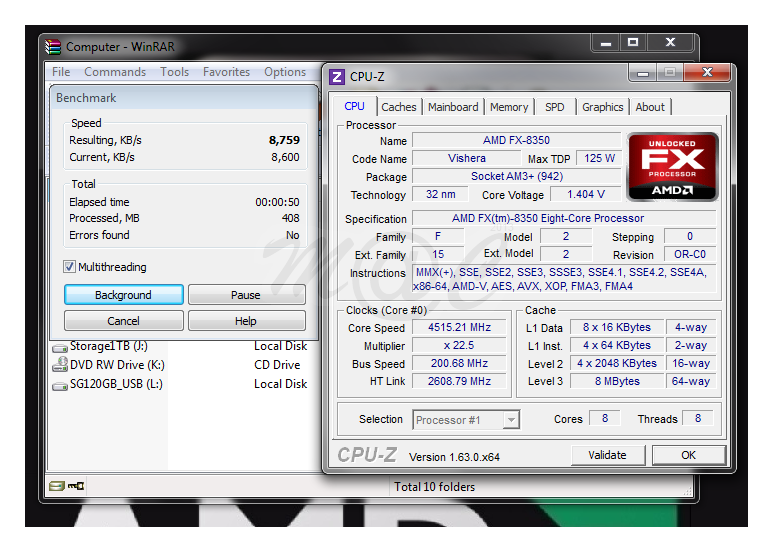Switch to the Mainboard tab
This screenshot has height=552, width=773.
(x=453, y=107)
